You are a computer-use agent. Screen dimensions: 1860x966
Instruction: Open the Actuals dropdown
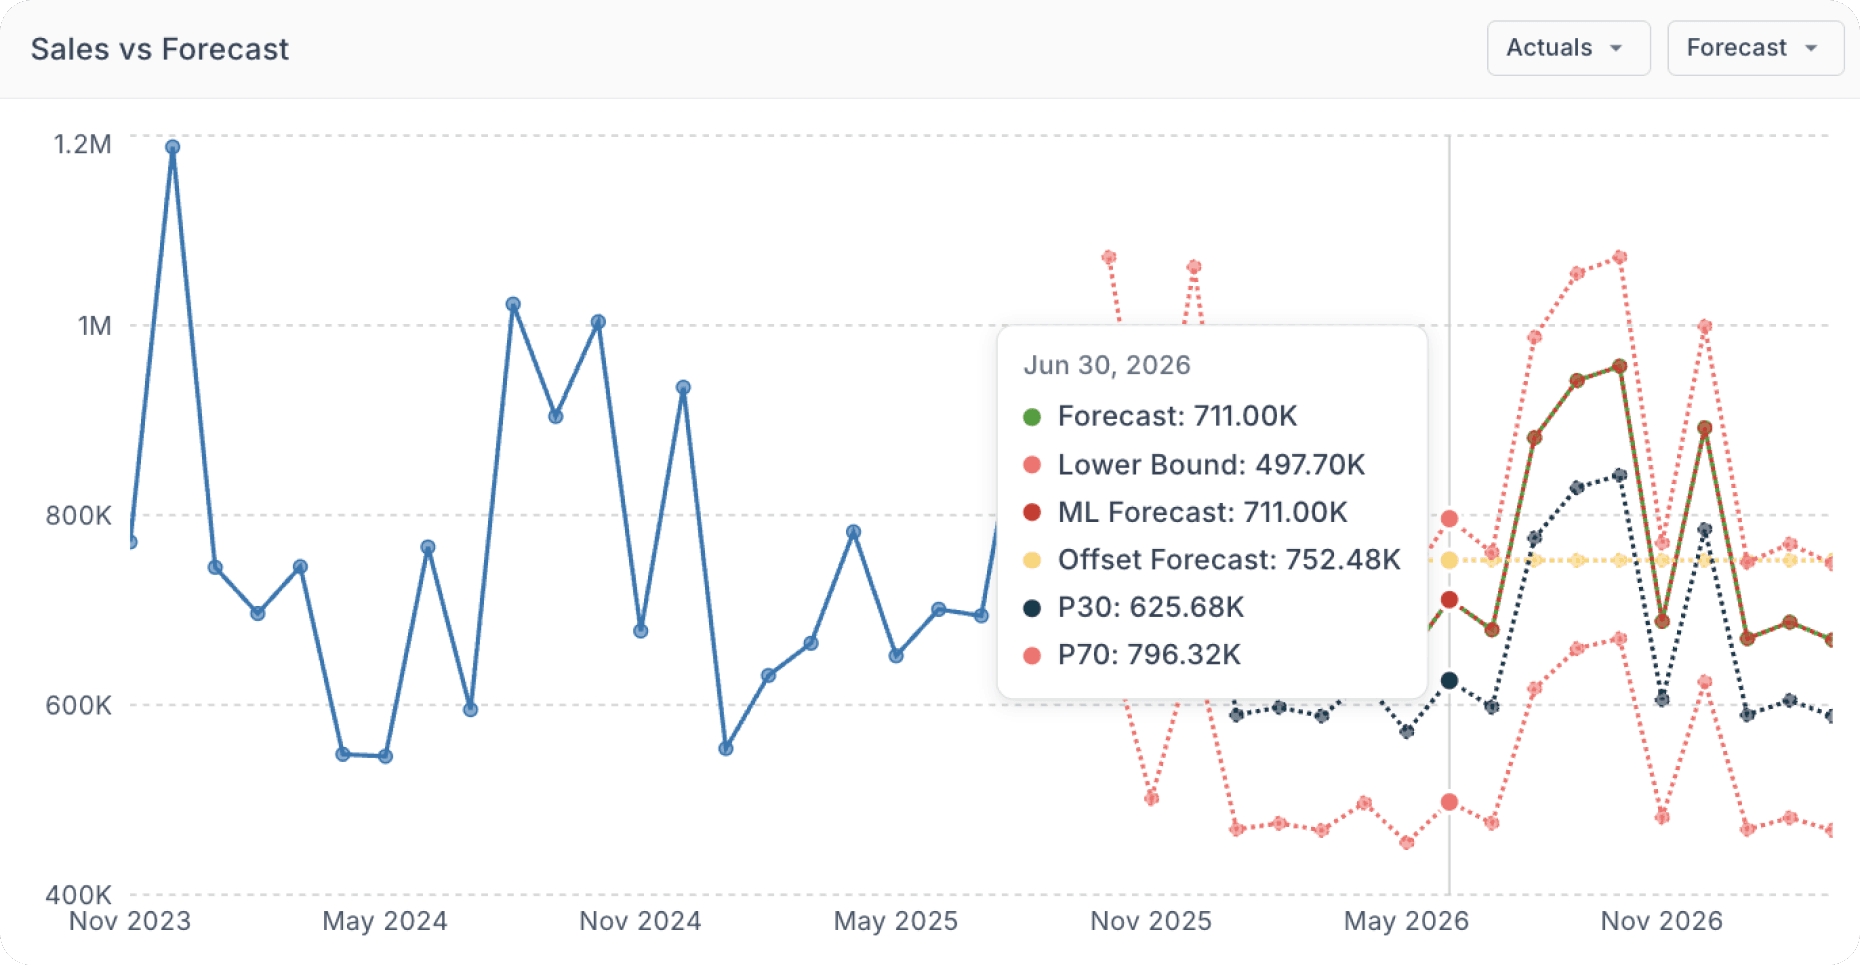(x=1568, y=47)
